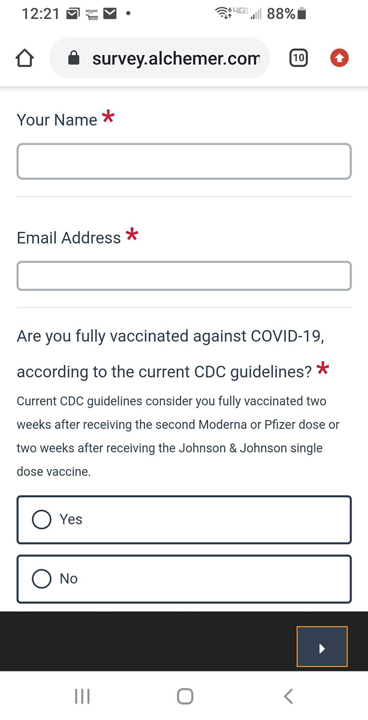Open the tab switcher showing 10 tabs
368x720 pixels.
click(298, 58)
